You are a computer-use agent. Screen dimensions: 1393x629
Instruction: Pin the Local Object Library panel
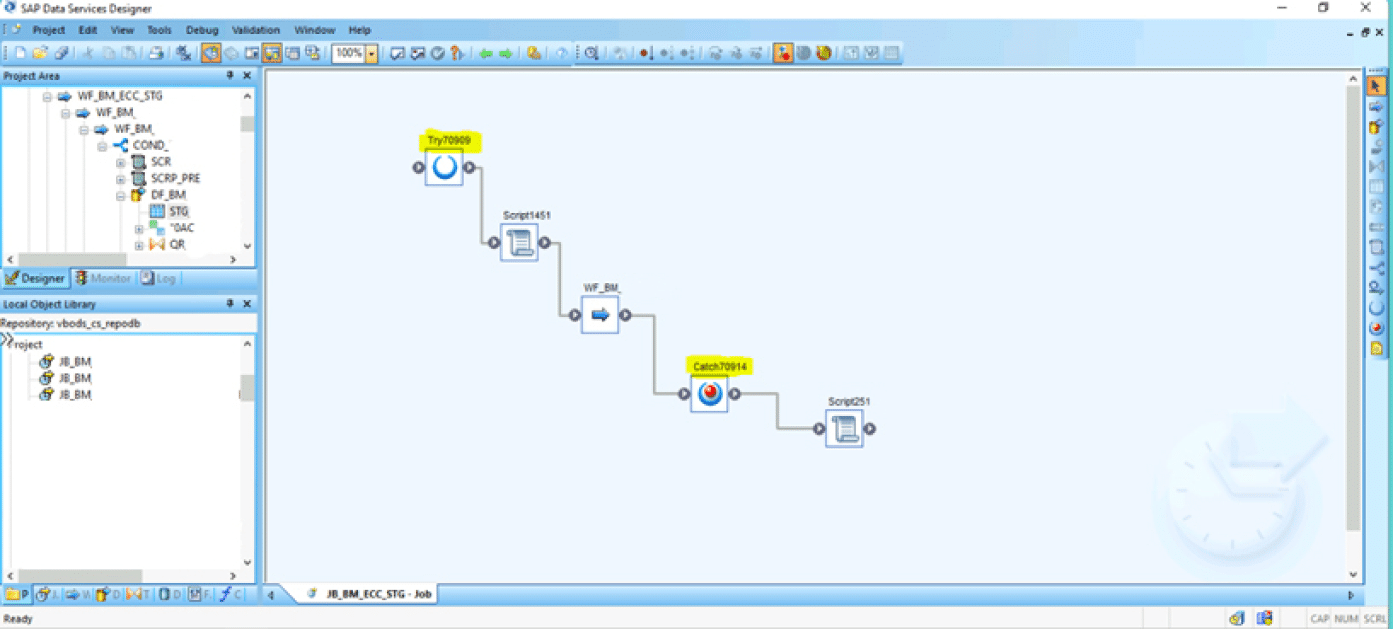tap(230, 303)
